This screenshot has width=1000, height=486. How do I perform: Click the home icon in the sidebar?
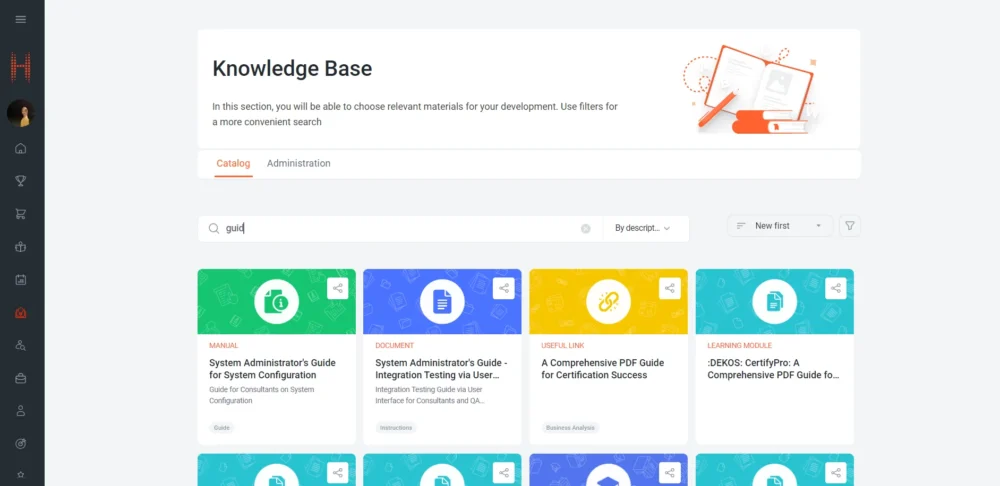point(21,149)
